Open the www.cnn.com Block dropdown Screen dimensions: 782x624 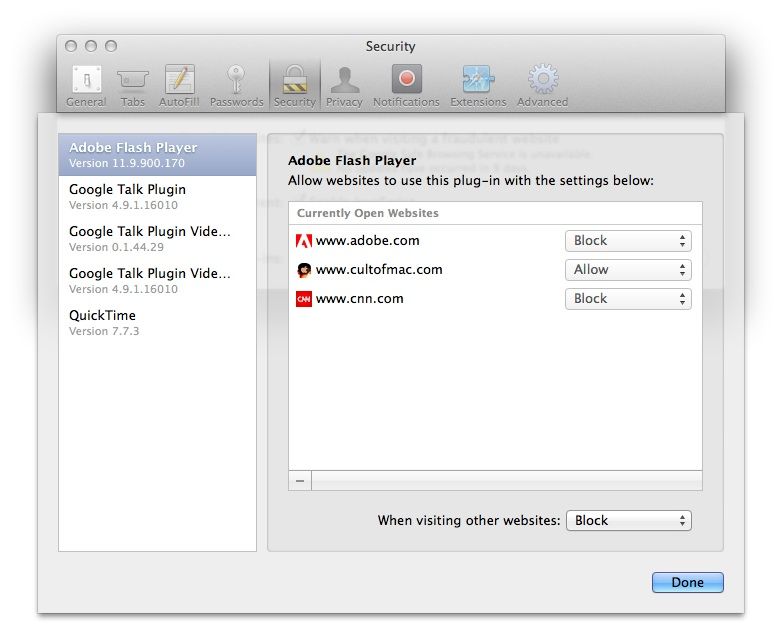(x=628, y=299)
